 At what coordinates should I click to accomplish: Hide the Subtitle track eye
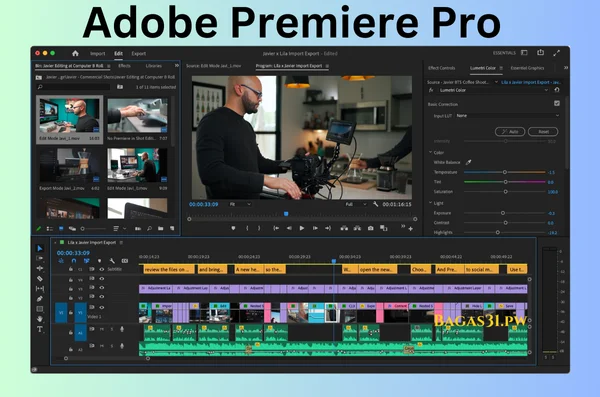tap(102, 270)
